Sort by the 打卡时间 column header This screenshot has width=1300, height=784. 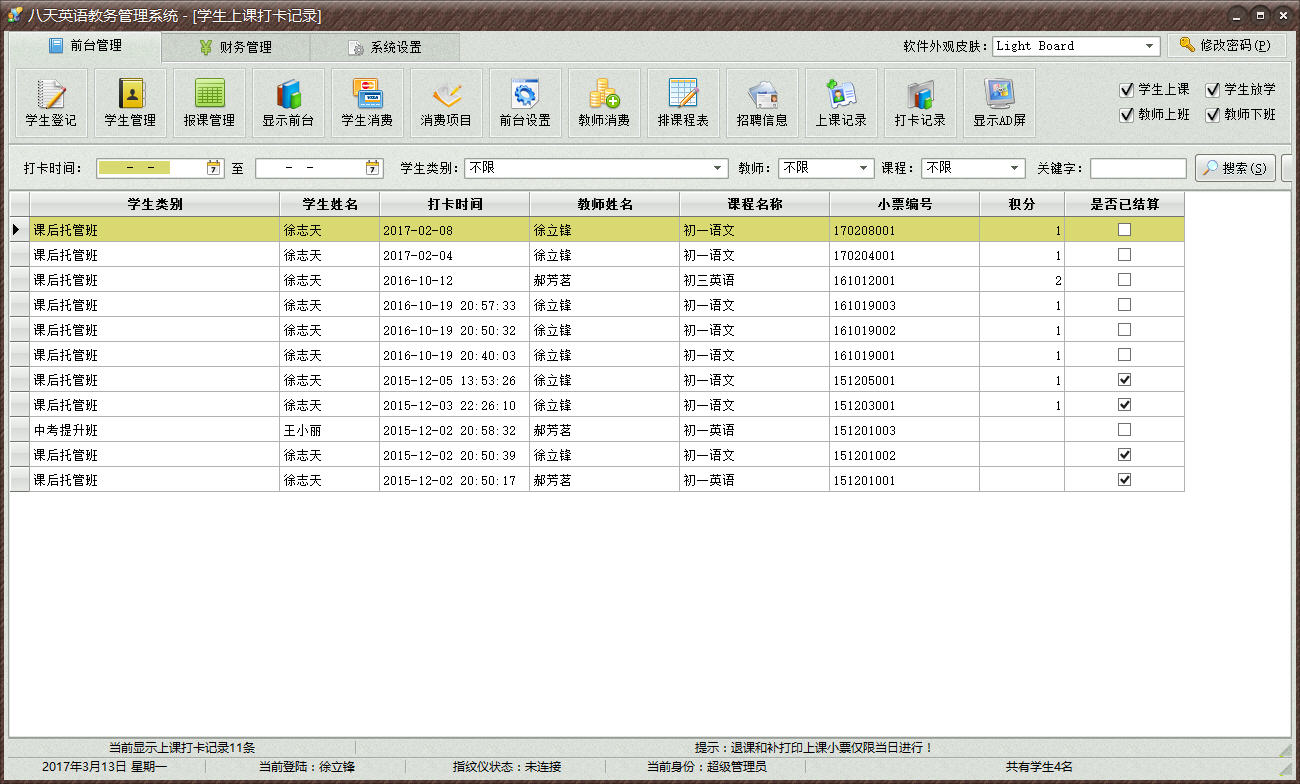click(455, 204)
